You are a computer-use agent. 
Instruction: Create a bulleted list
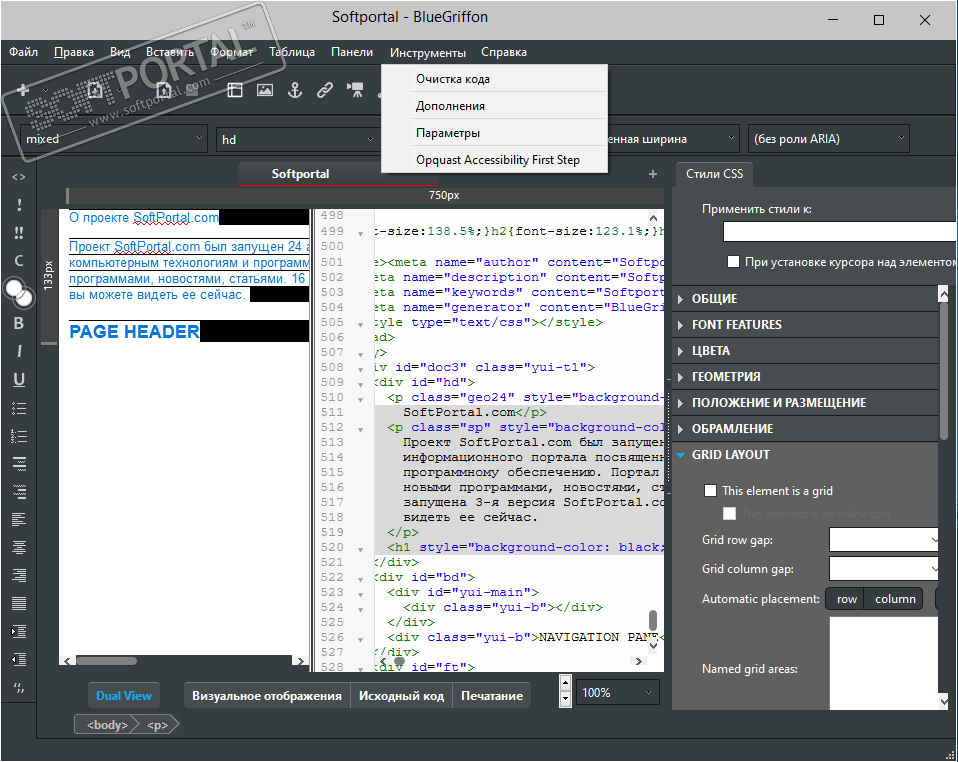click(19, 408)
